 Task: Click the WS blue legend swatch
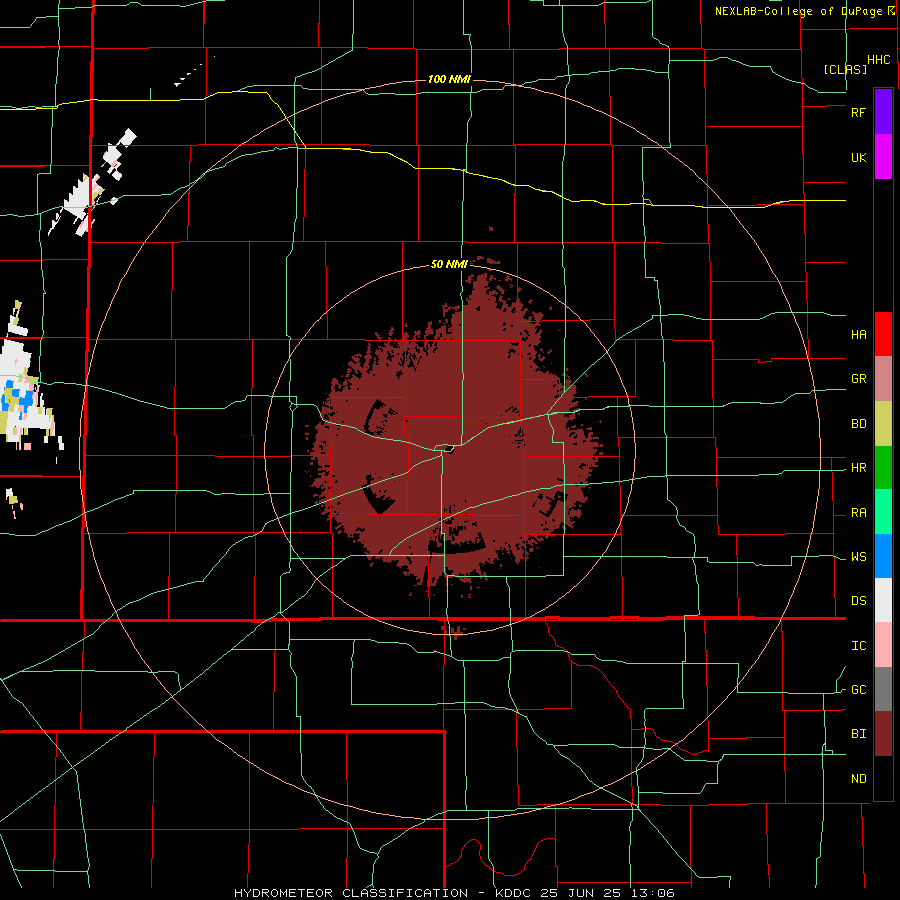(x=883, y=556)
